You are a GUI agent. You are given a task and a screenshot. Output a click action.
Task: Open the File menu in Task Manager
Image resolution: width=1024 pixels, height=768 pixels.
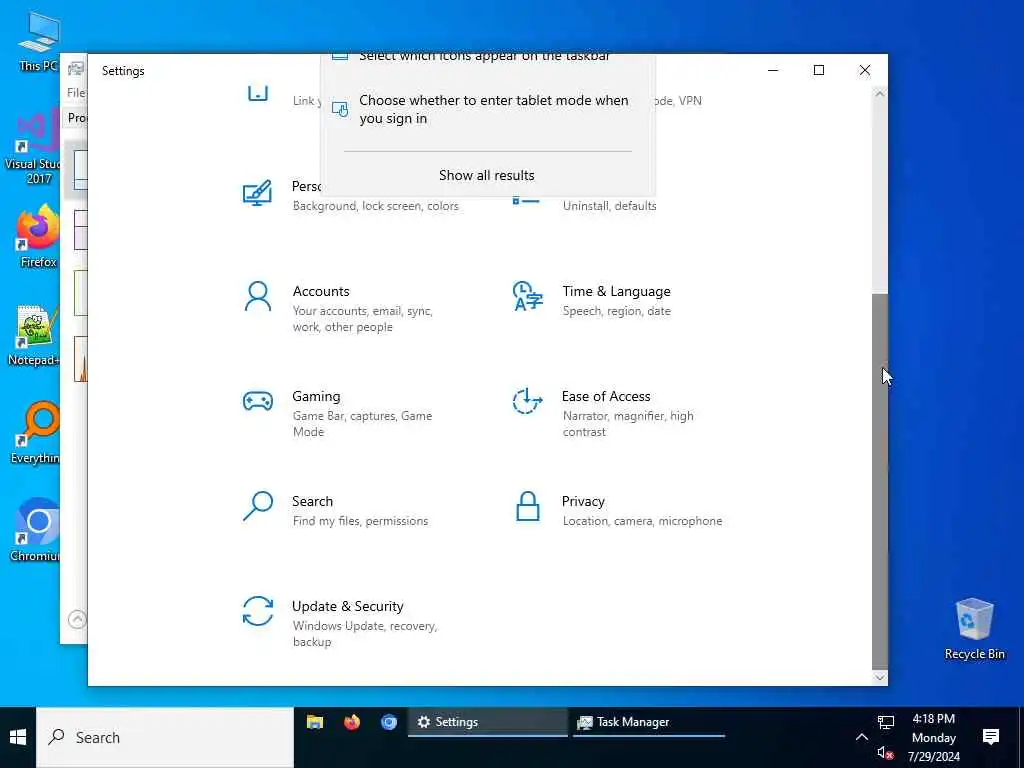pos(76,93)
